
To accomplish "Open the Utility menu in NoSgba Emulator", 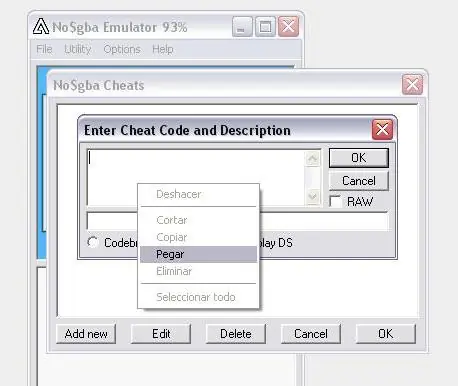I will click(x=77, y=49).
